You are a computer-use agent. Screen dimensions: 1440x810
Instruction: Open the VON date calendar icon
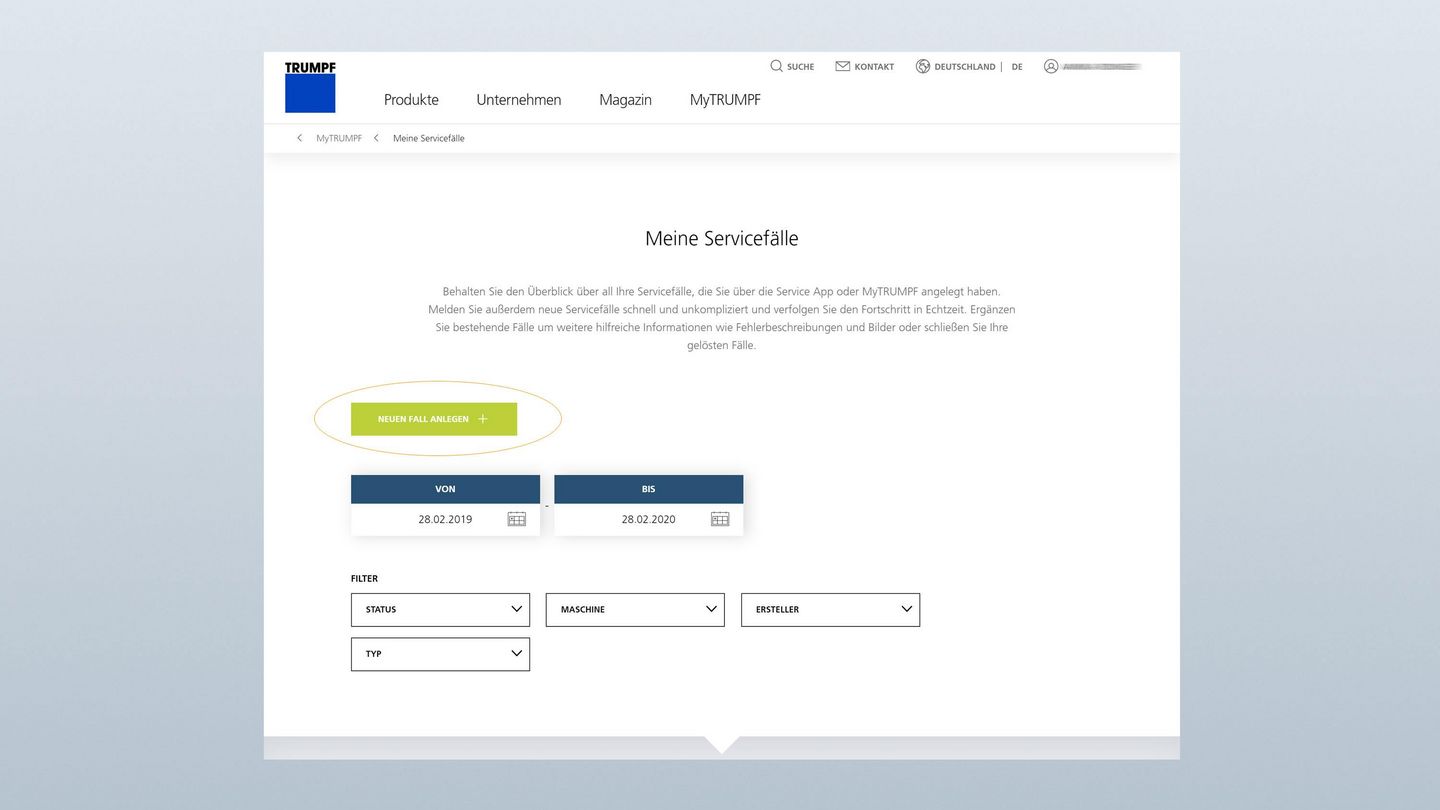click(516, 519)
